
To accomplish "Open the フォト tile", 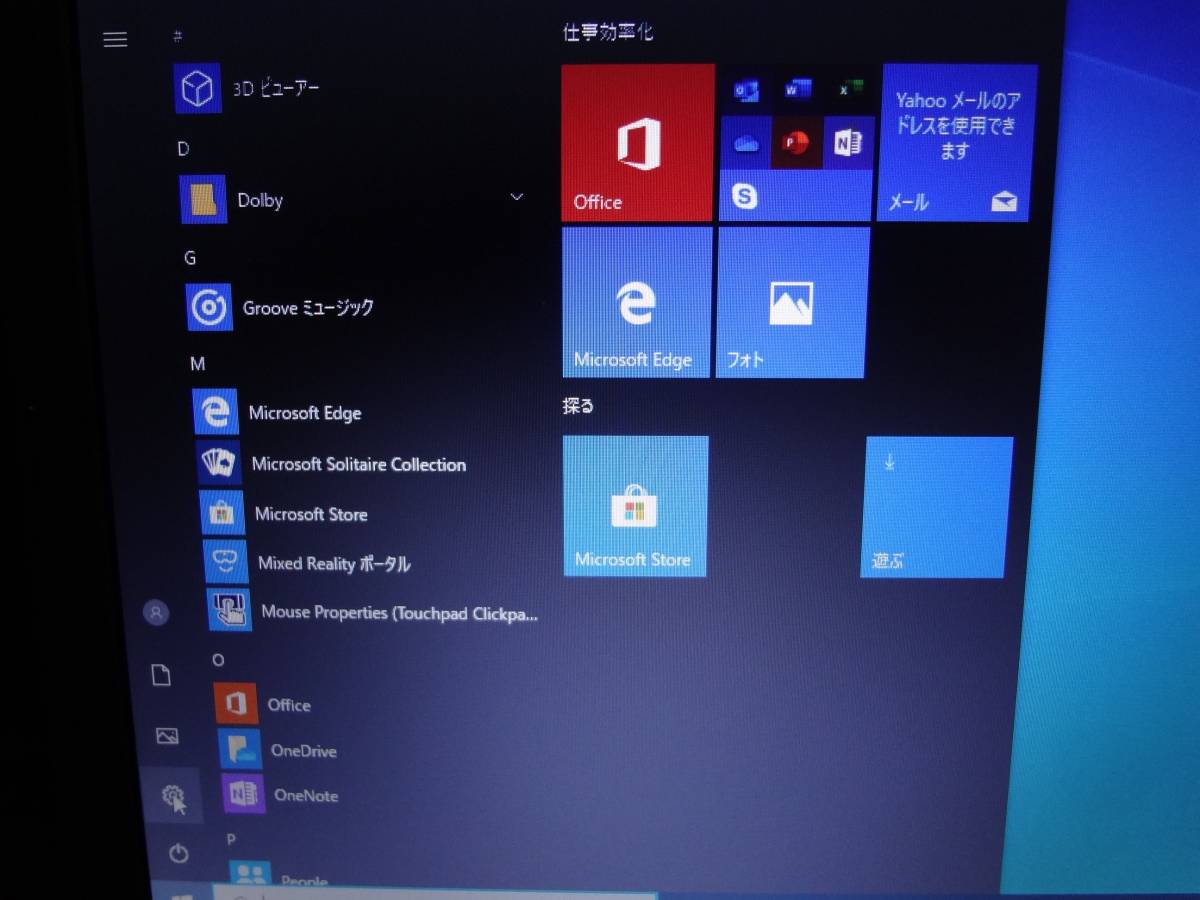I will 790,303.
